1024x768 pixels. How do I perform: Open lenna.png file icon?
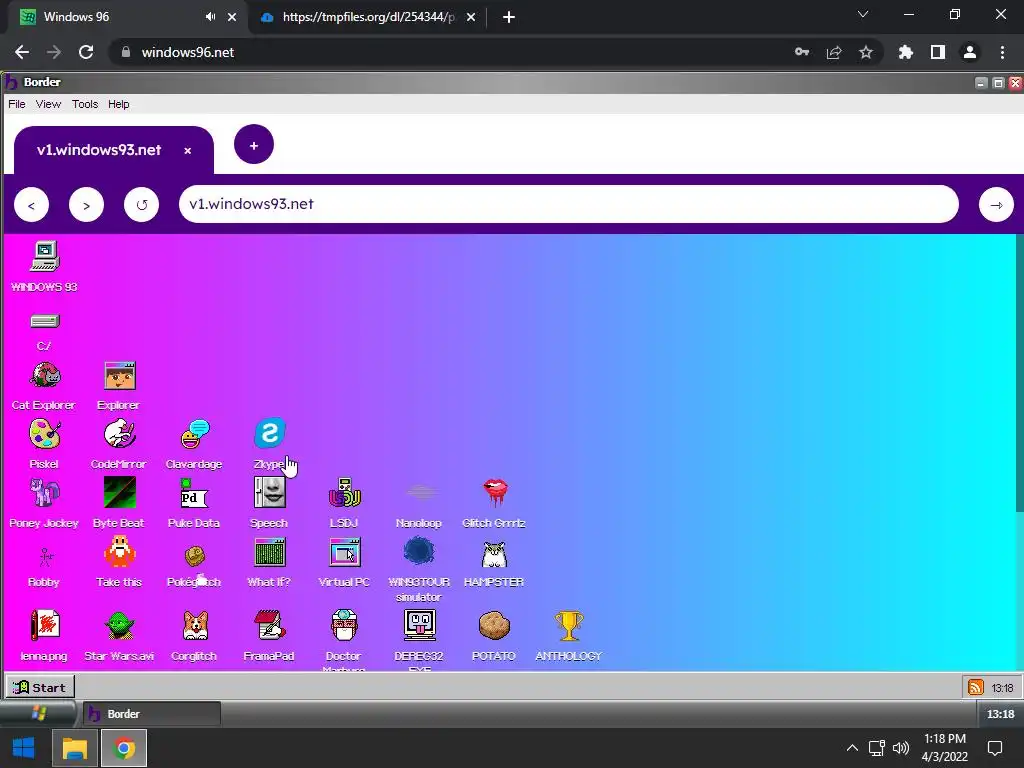[45, 626]
